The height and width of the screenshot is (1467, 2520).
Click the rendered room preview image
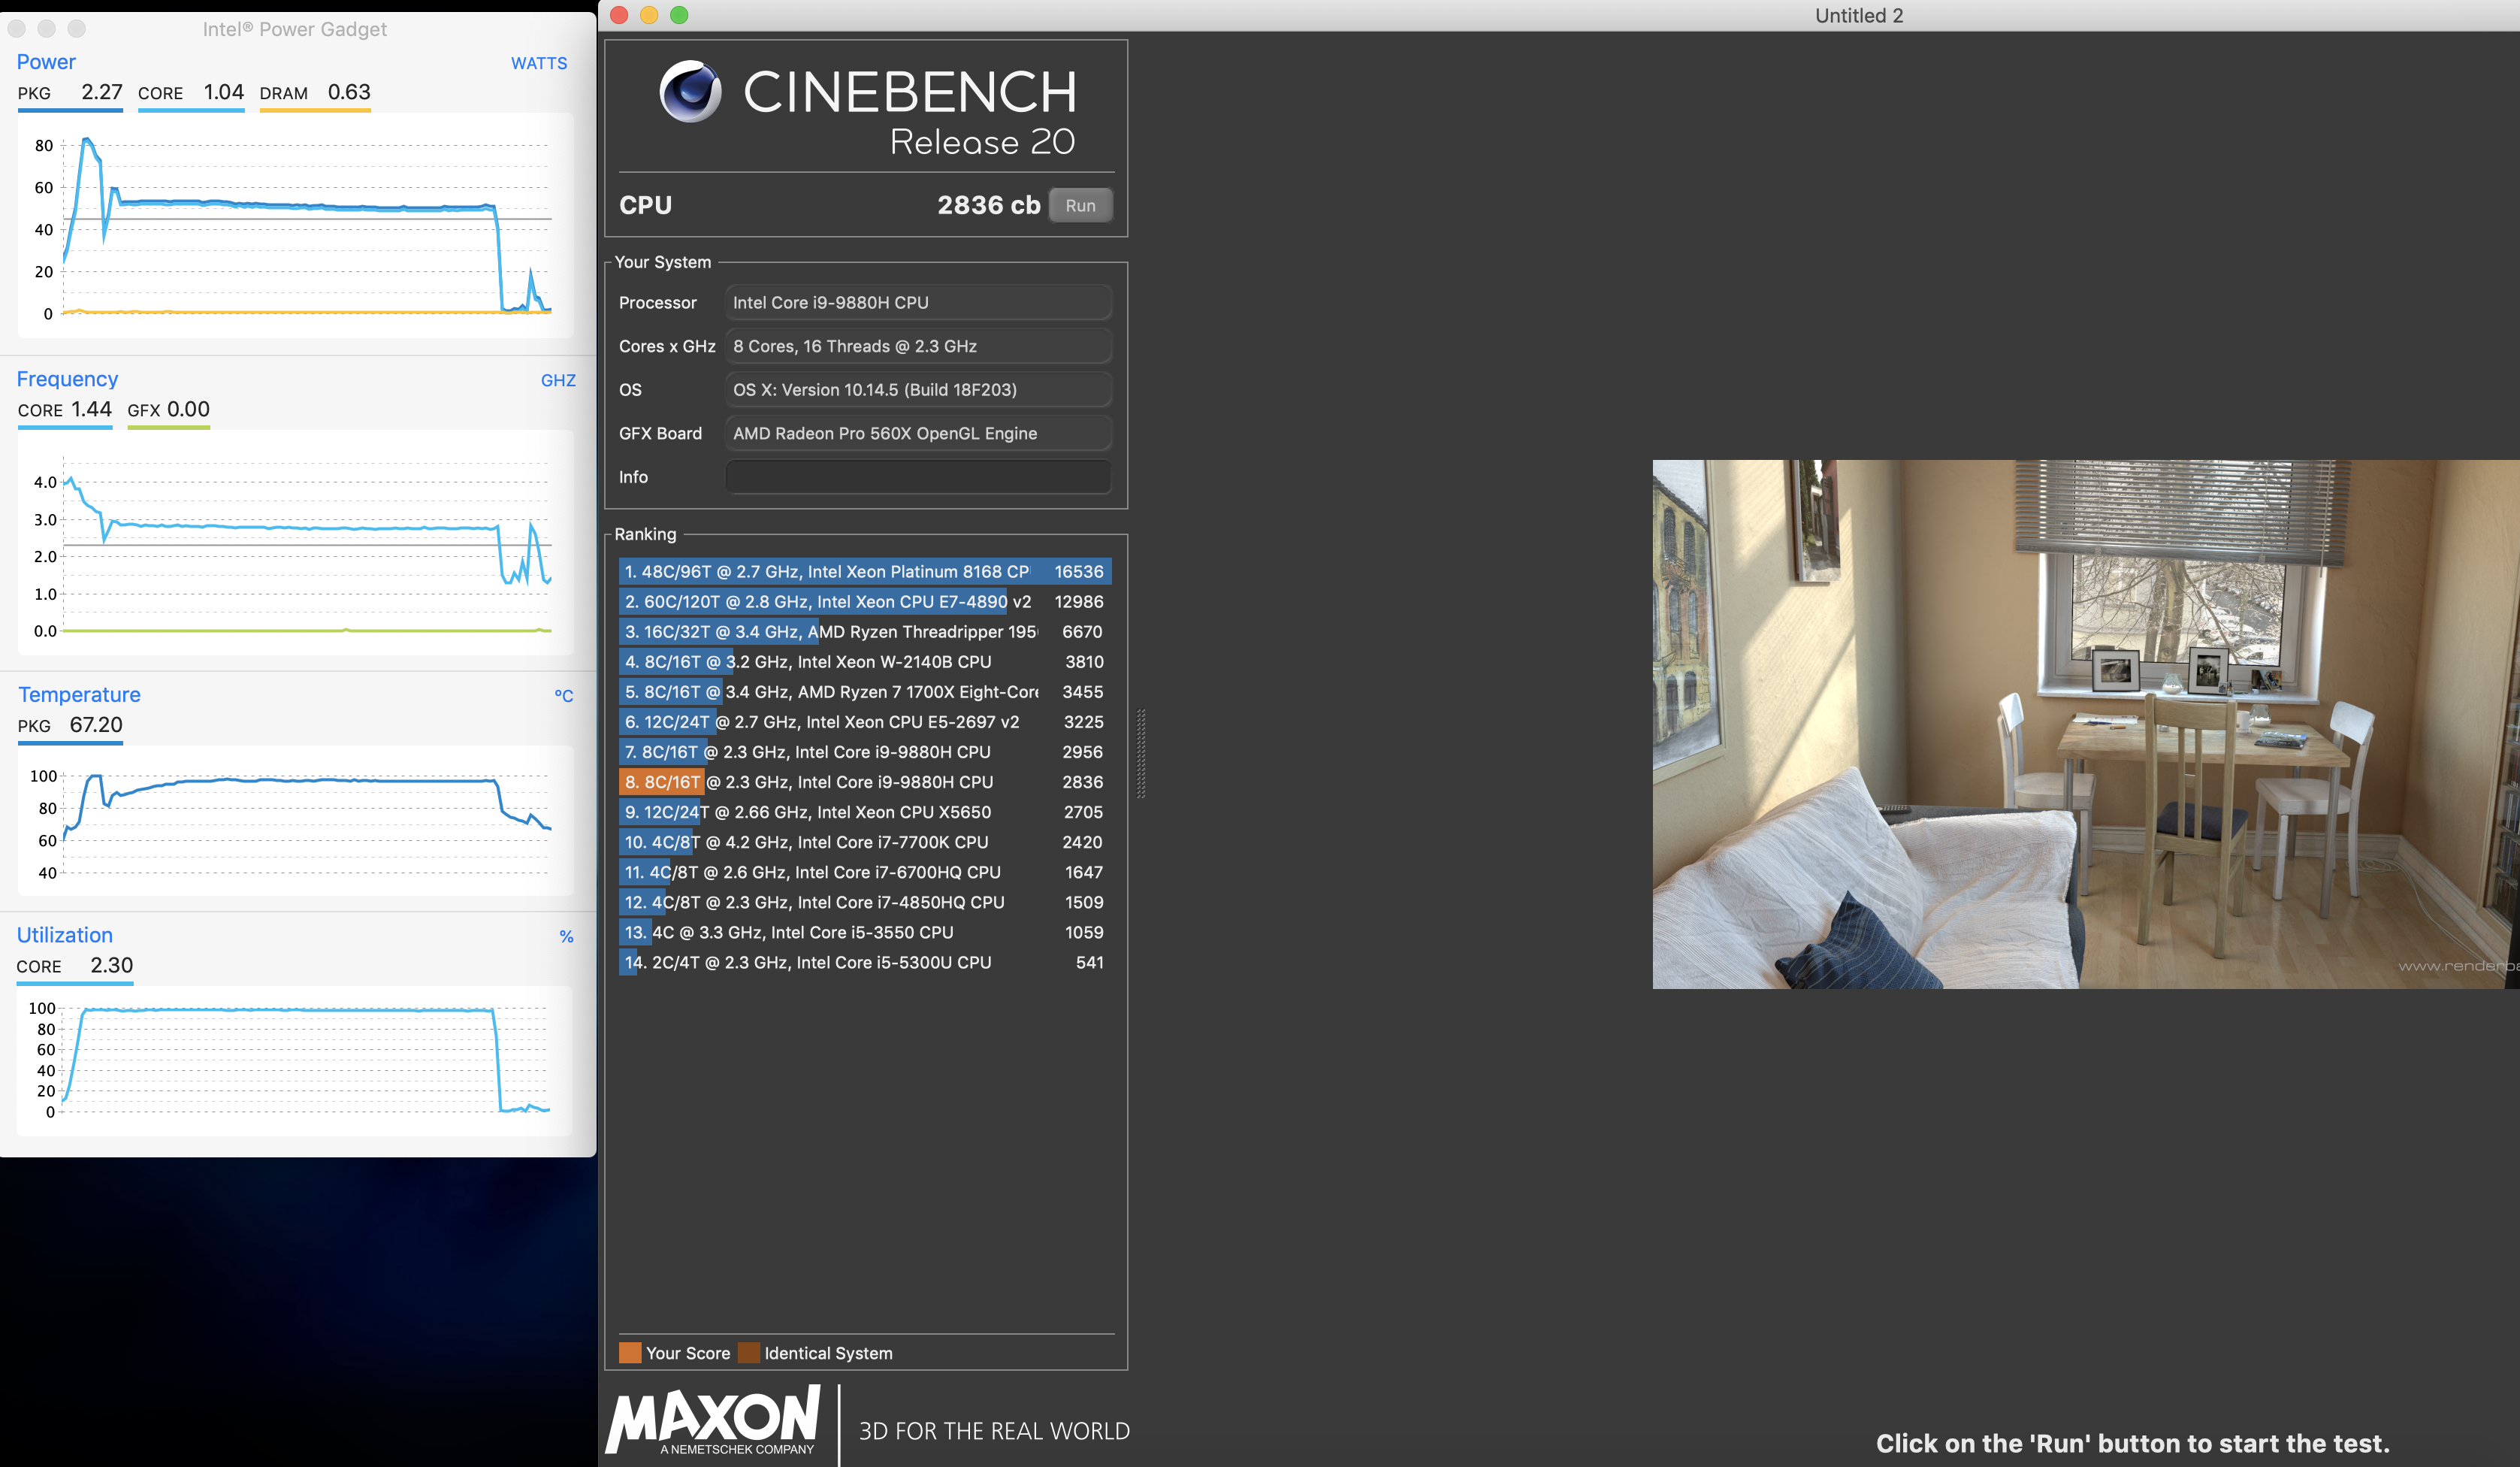point(2084,724)
